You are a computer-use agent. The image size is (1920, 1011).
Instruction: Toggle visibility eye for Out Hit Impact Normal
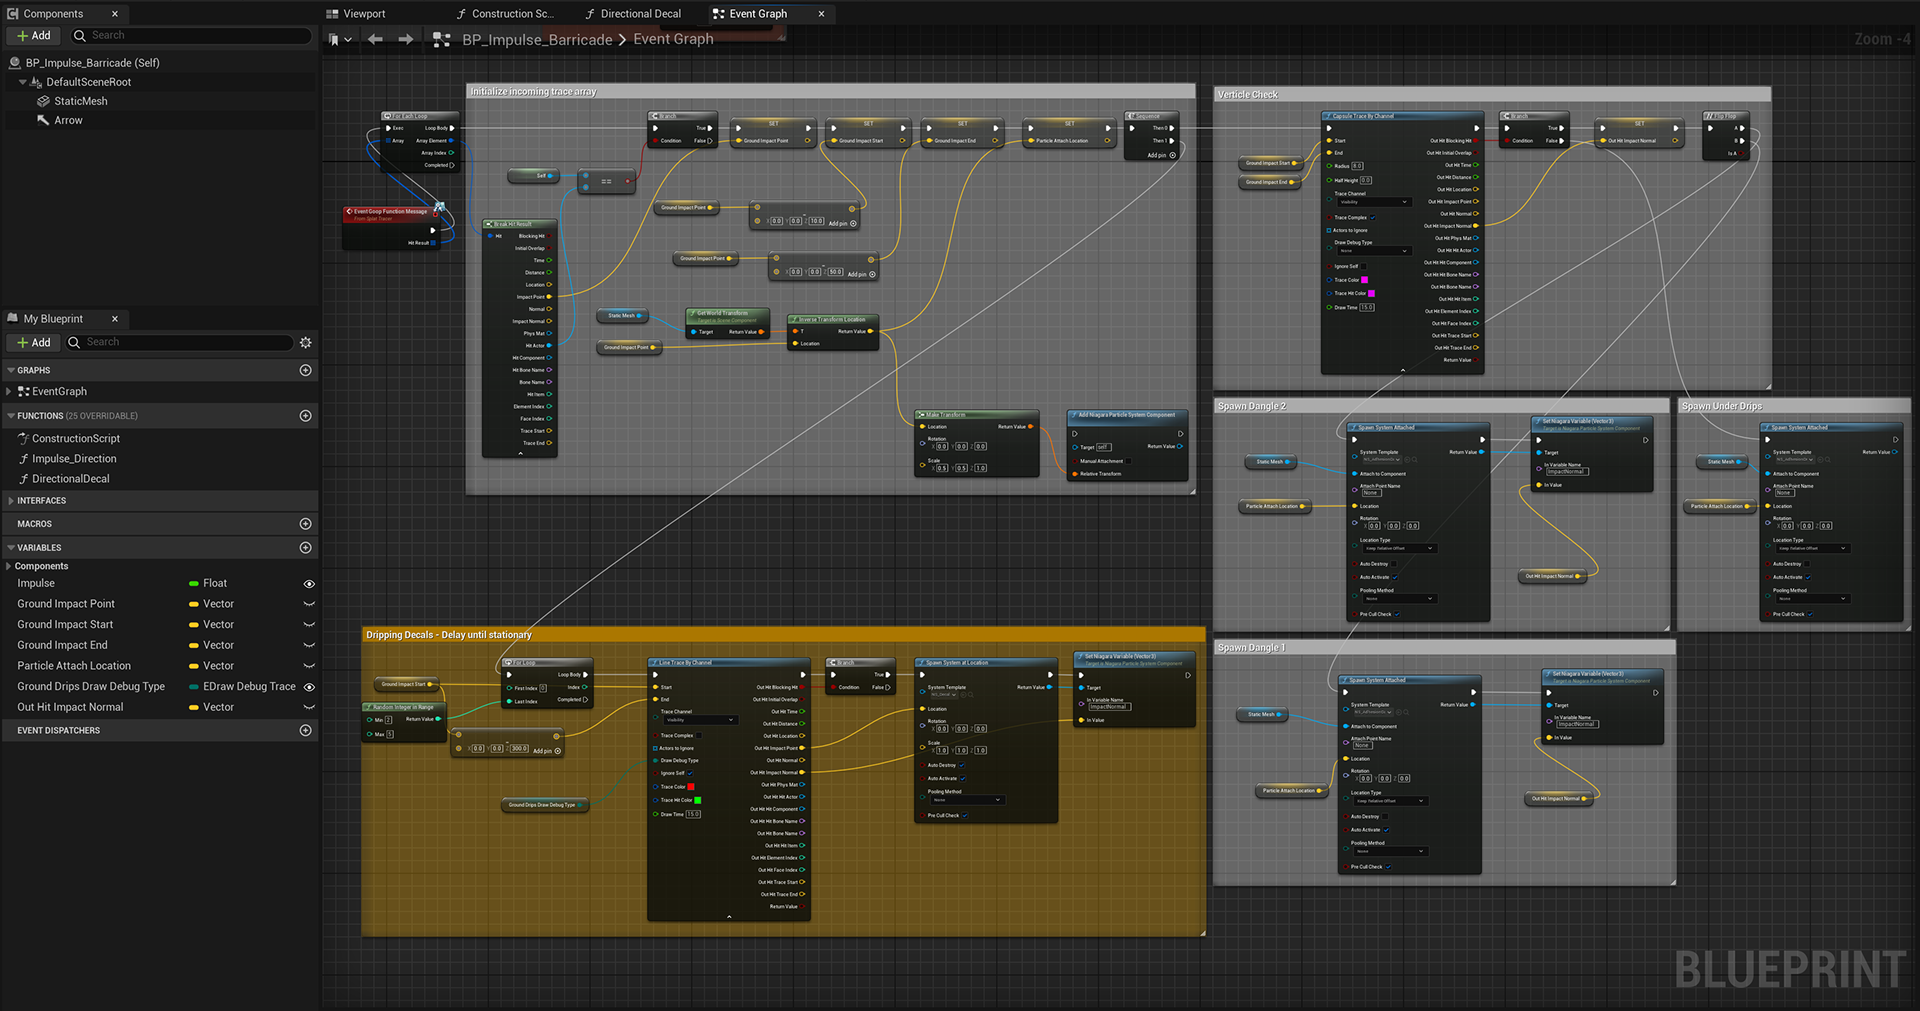click(x=309, y=707)
